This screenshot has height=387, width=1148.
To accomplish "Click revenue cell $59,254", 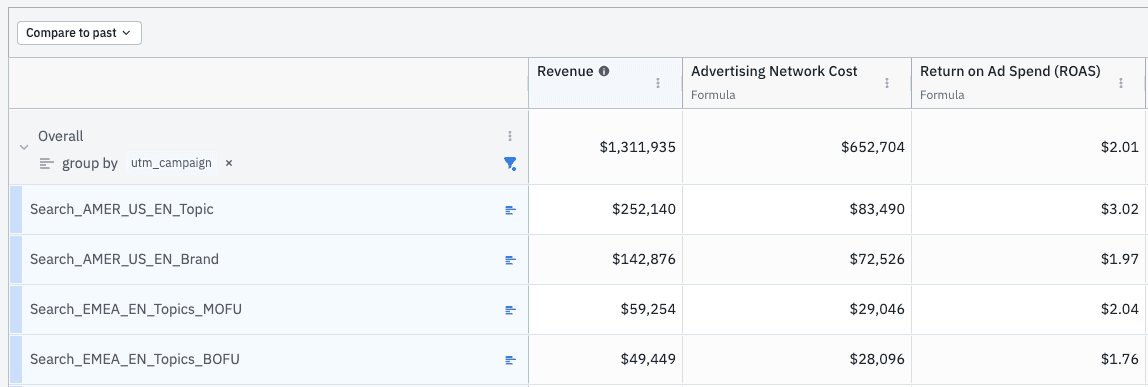I will (647, 309).
